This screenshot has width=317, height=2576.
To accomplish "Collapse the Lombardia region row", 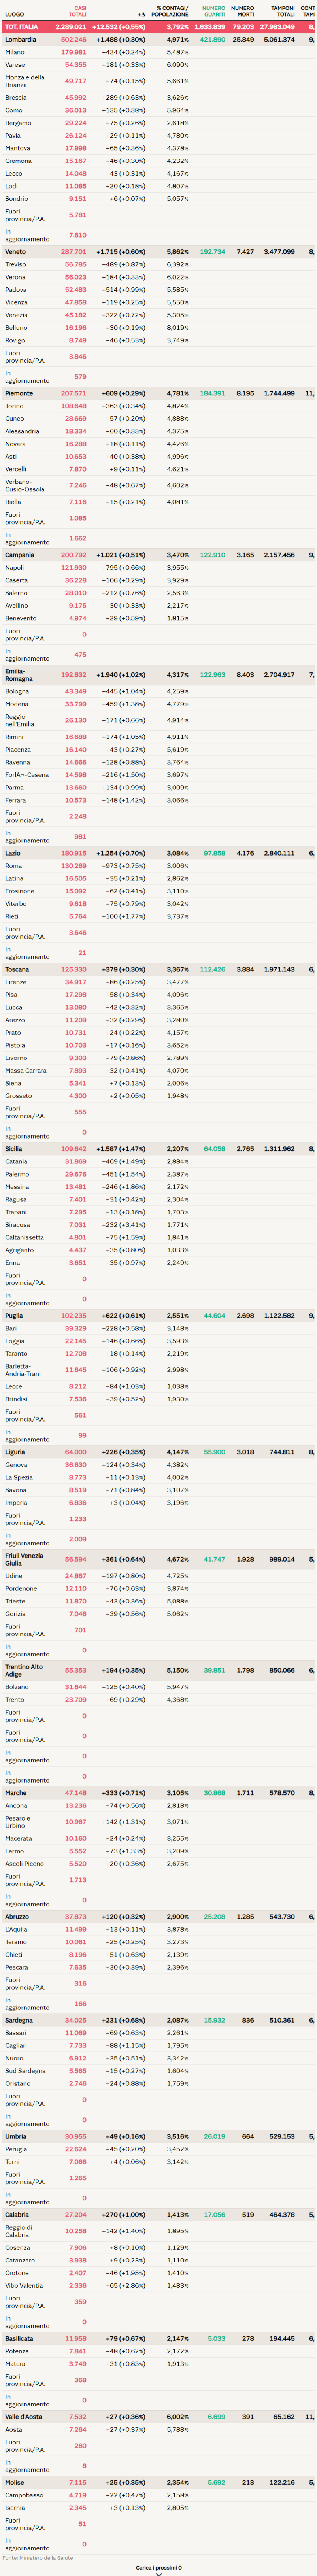I will click(x=158, y=39).
